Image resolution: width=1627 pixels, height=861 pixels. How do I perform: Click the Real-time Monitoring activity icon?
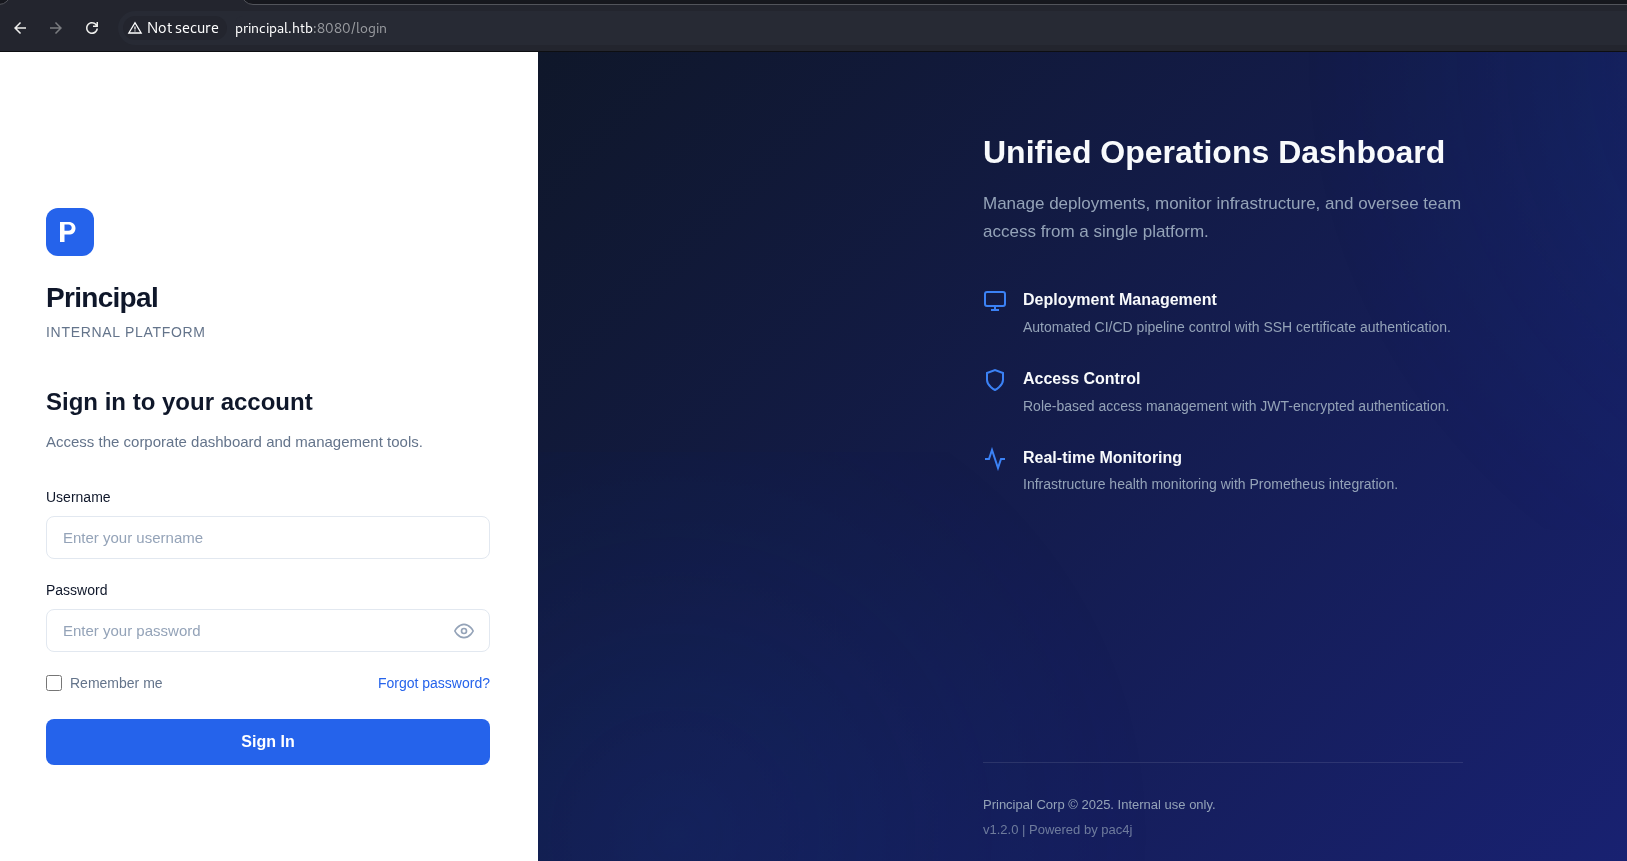click(x=994, y=459)
